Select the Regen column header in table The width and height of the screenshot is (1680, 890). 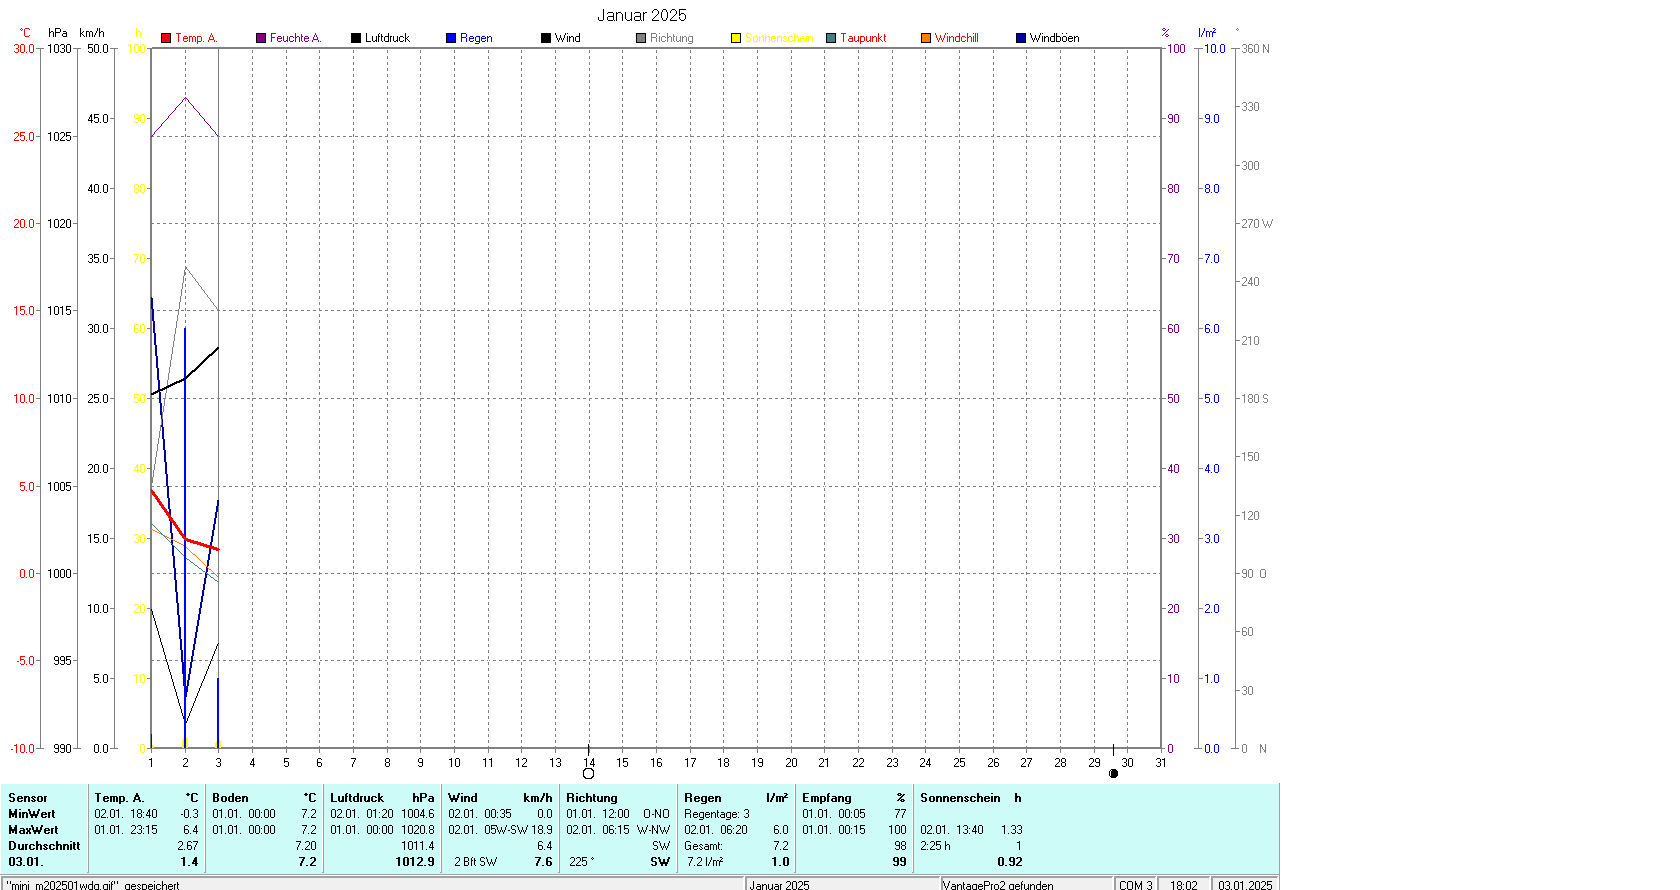(x=703, y=798)
